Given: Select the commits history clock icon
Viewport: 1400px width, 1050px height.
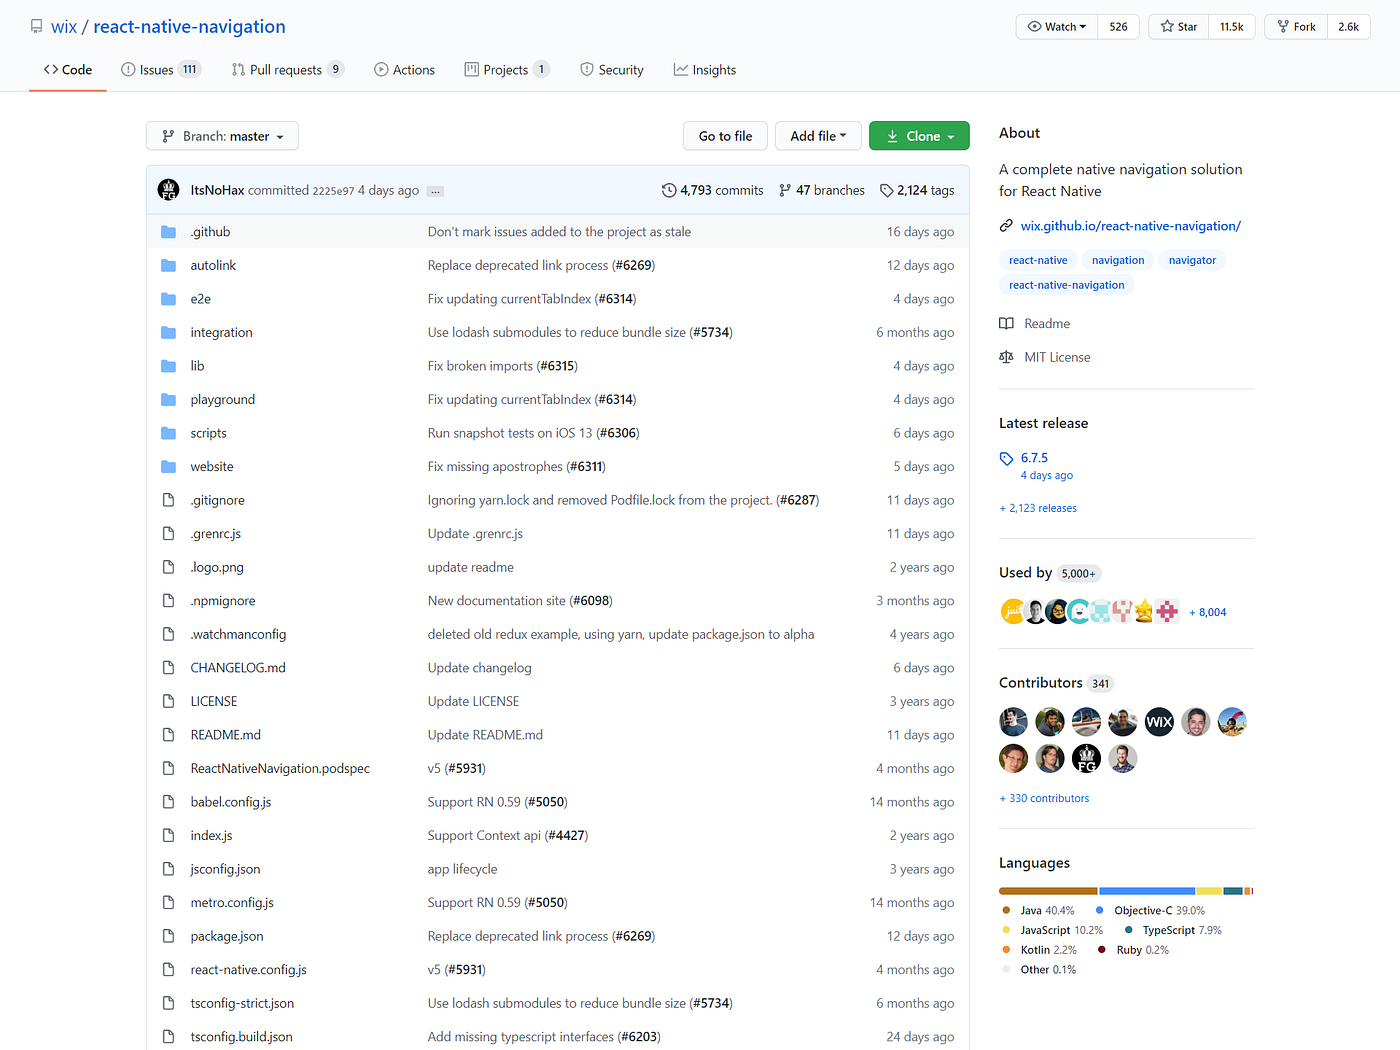Looking at the screenshot, I should (x=668, y=190).
